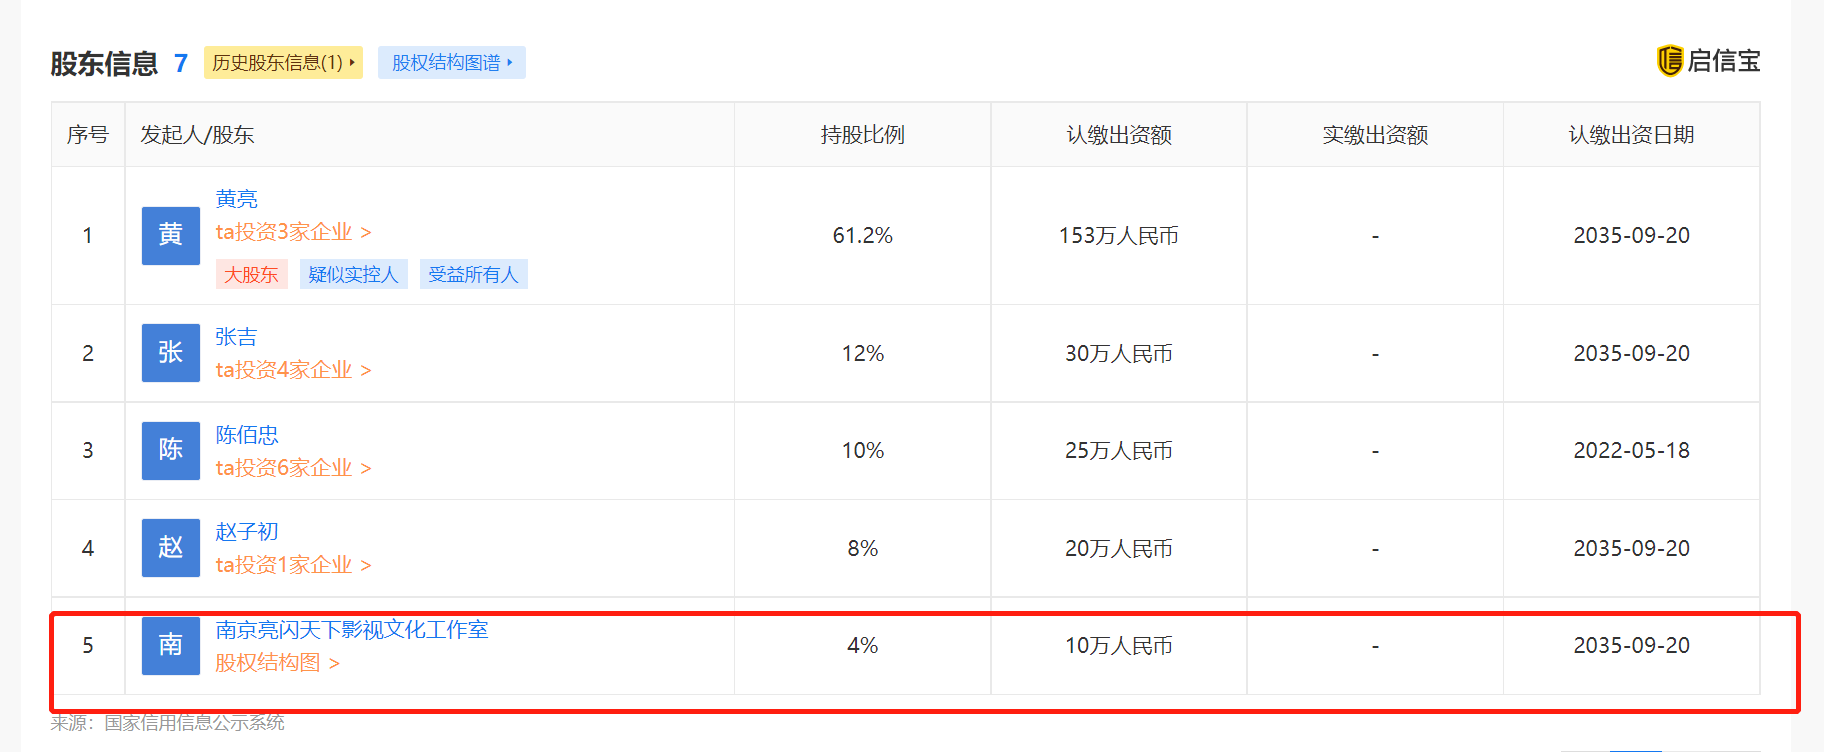Open shareholder 陈佰忠's profile link

click(247, 435)
